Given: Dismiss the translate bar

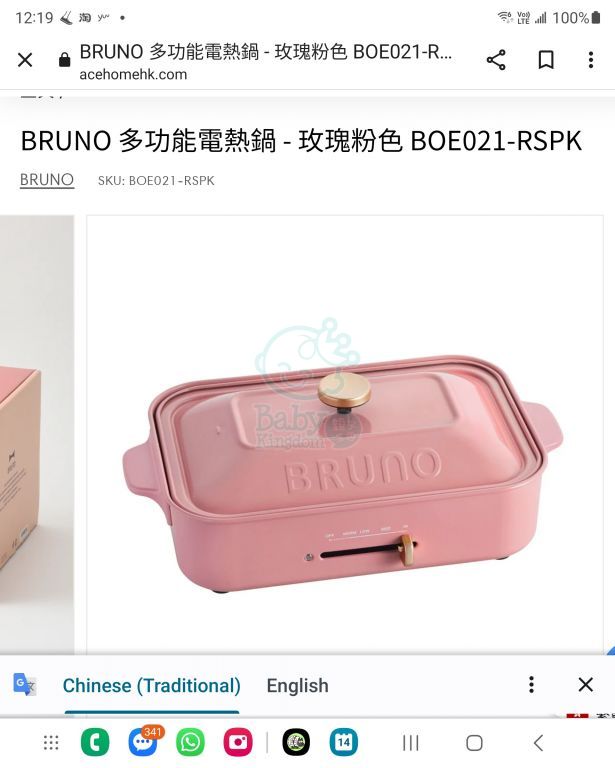Looking at the screenshot, I should click(x=586, y=684).
